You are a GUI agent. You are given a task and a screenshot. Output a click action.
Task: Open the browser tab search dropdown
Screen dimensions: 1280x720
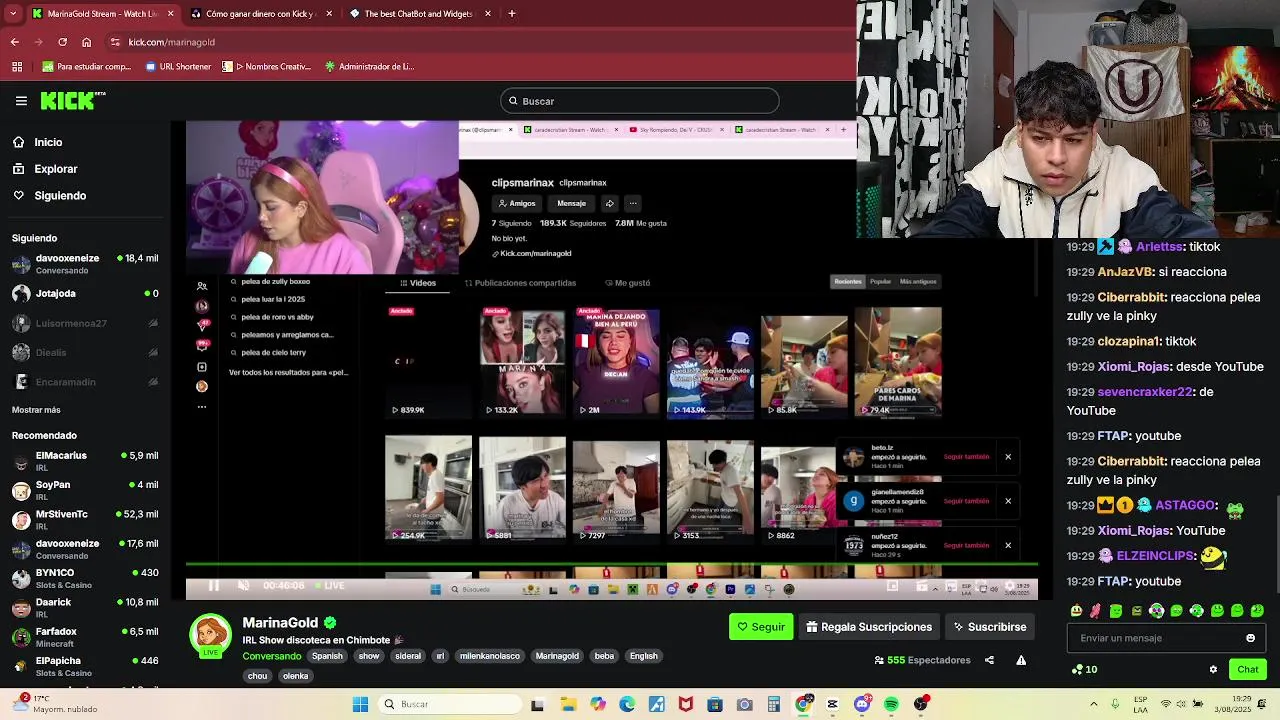click(x=12, y=14)
